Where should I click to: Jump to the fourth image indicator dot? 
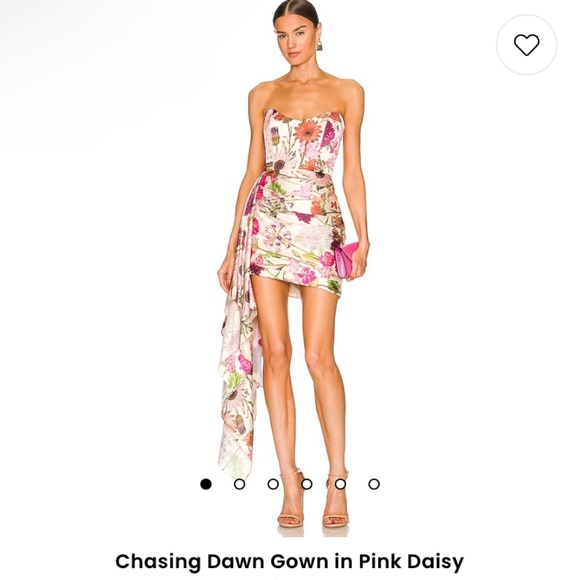coord(307,484)
